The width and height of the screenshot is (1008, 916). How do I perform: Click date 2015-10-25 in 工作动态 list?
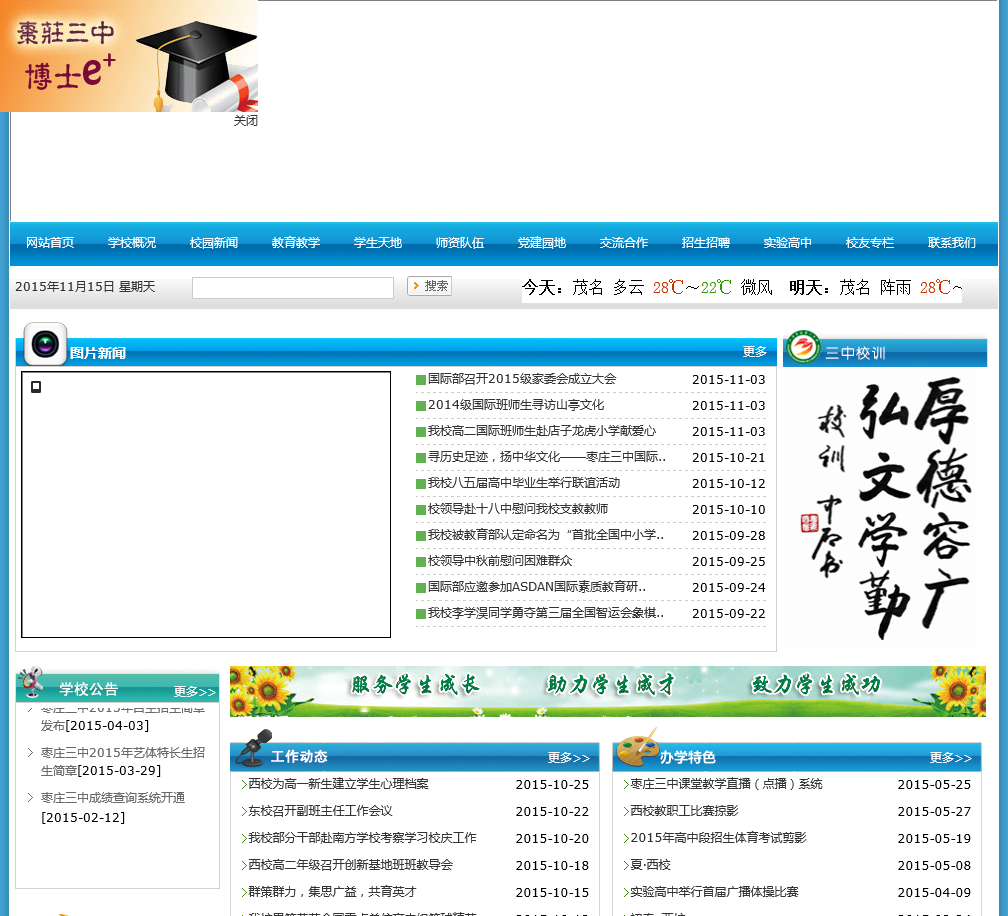tap(552, 785)
